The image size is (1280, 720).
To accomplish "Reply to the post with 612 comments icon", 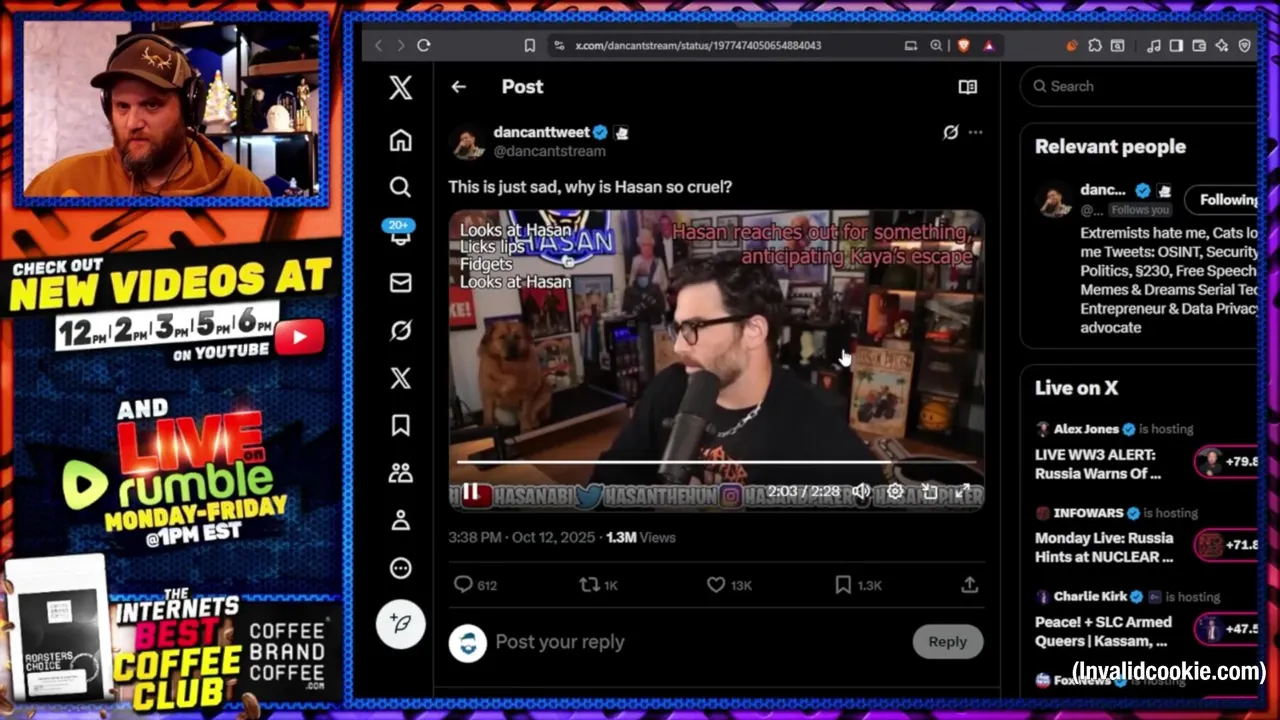I will pos(475,585).
